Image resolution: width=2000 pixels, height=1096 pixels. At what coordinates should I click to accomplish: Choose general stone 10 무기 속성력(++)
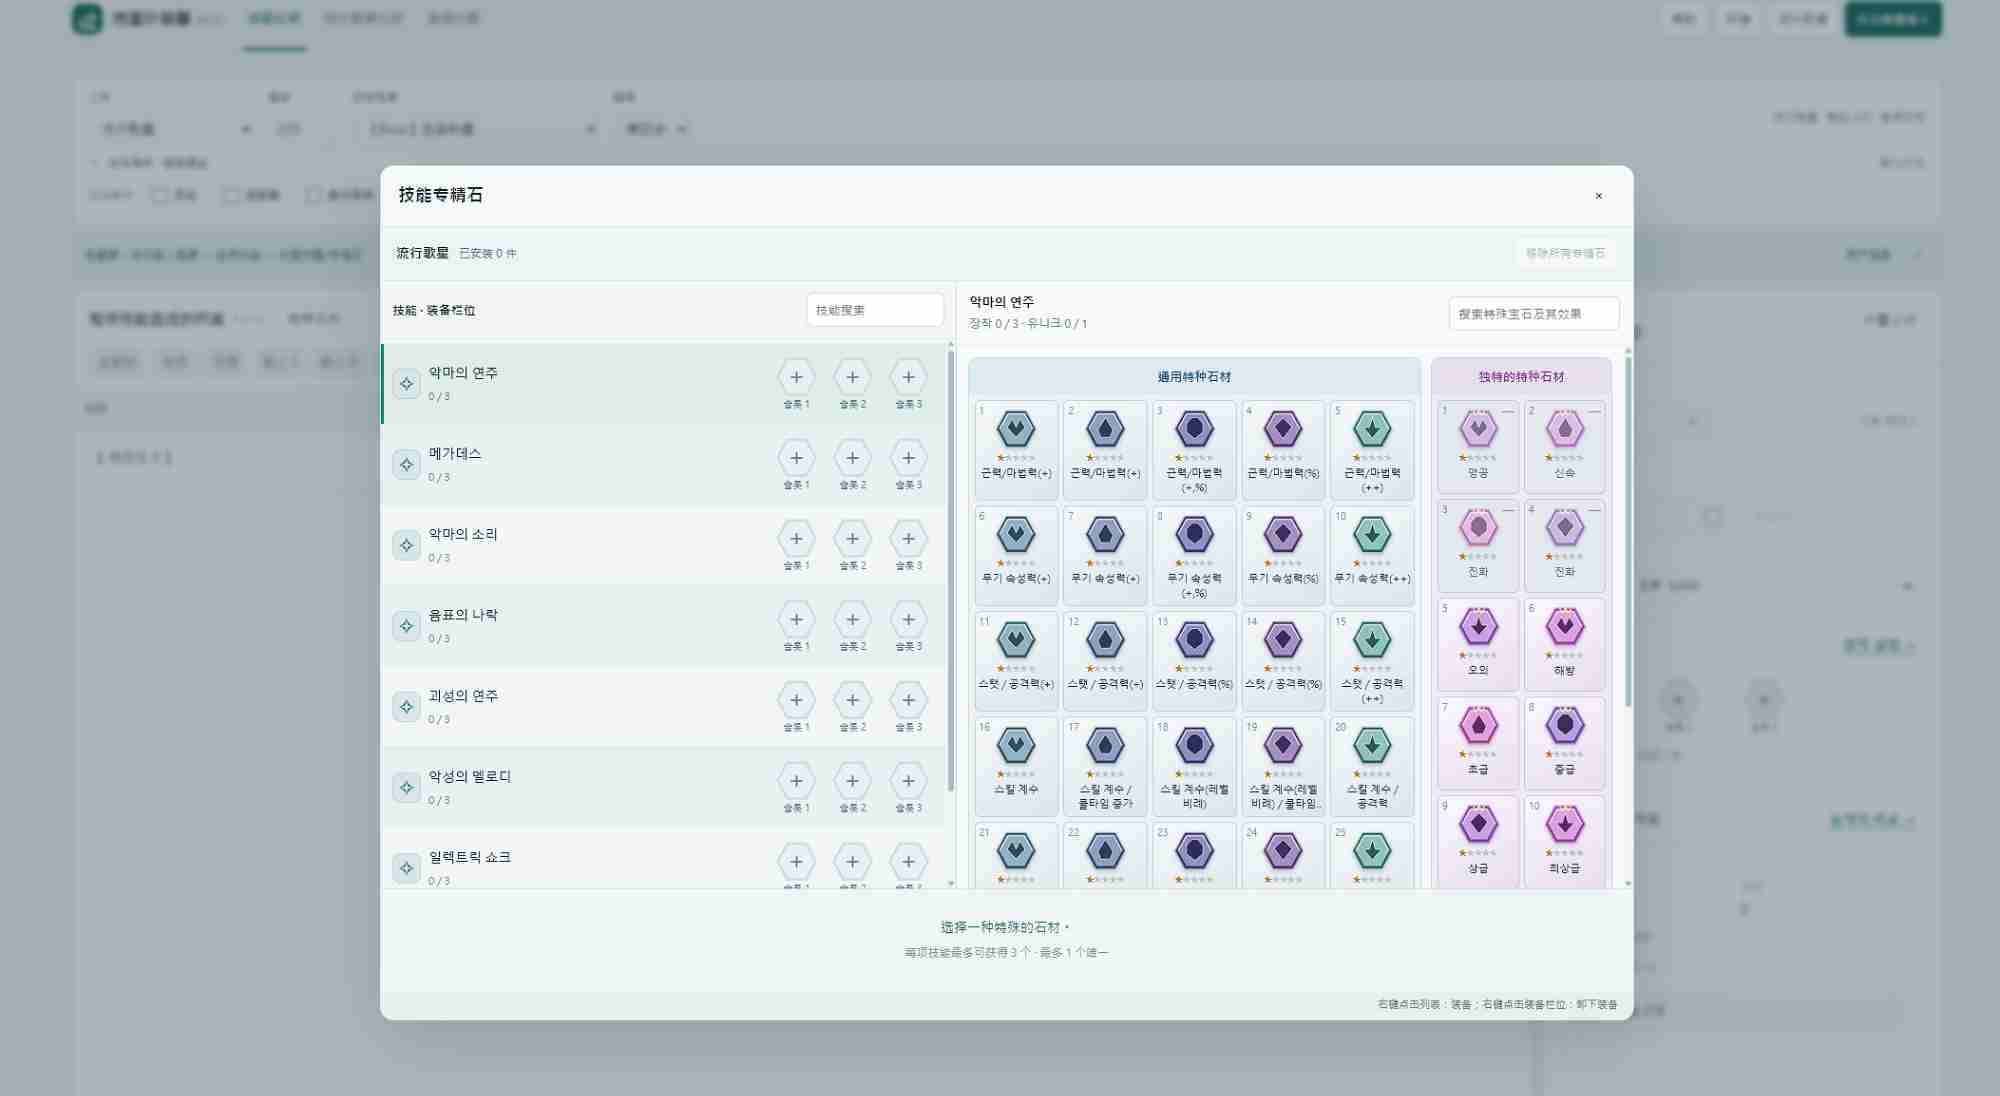pos(1372,555)
